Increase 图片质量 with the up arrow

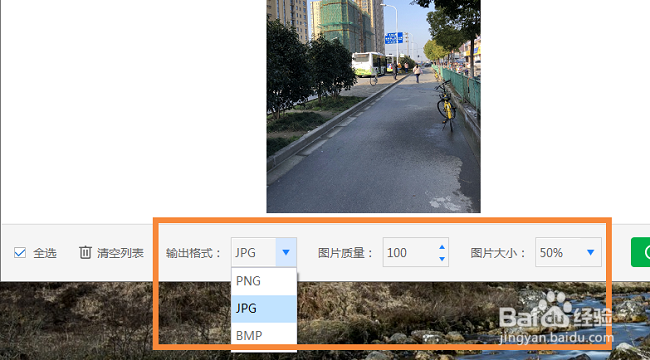click(x=442, y=247)
